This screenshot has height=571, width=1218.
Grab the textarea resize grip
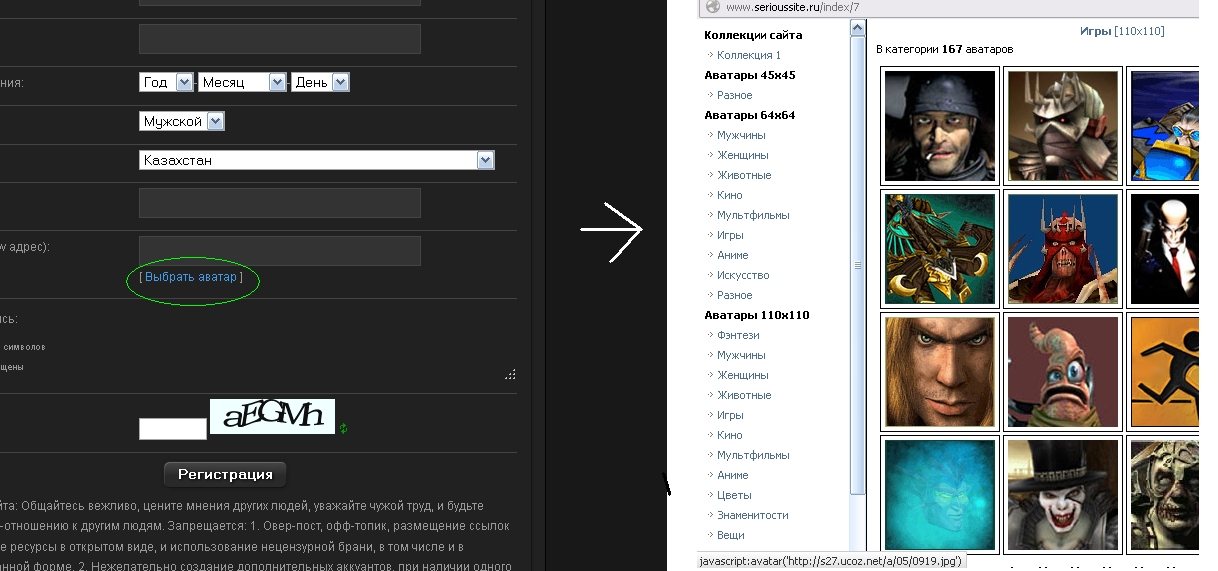pos(511,375)
